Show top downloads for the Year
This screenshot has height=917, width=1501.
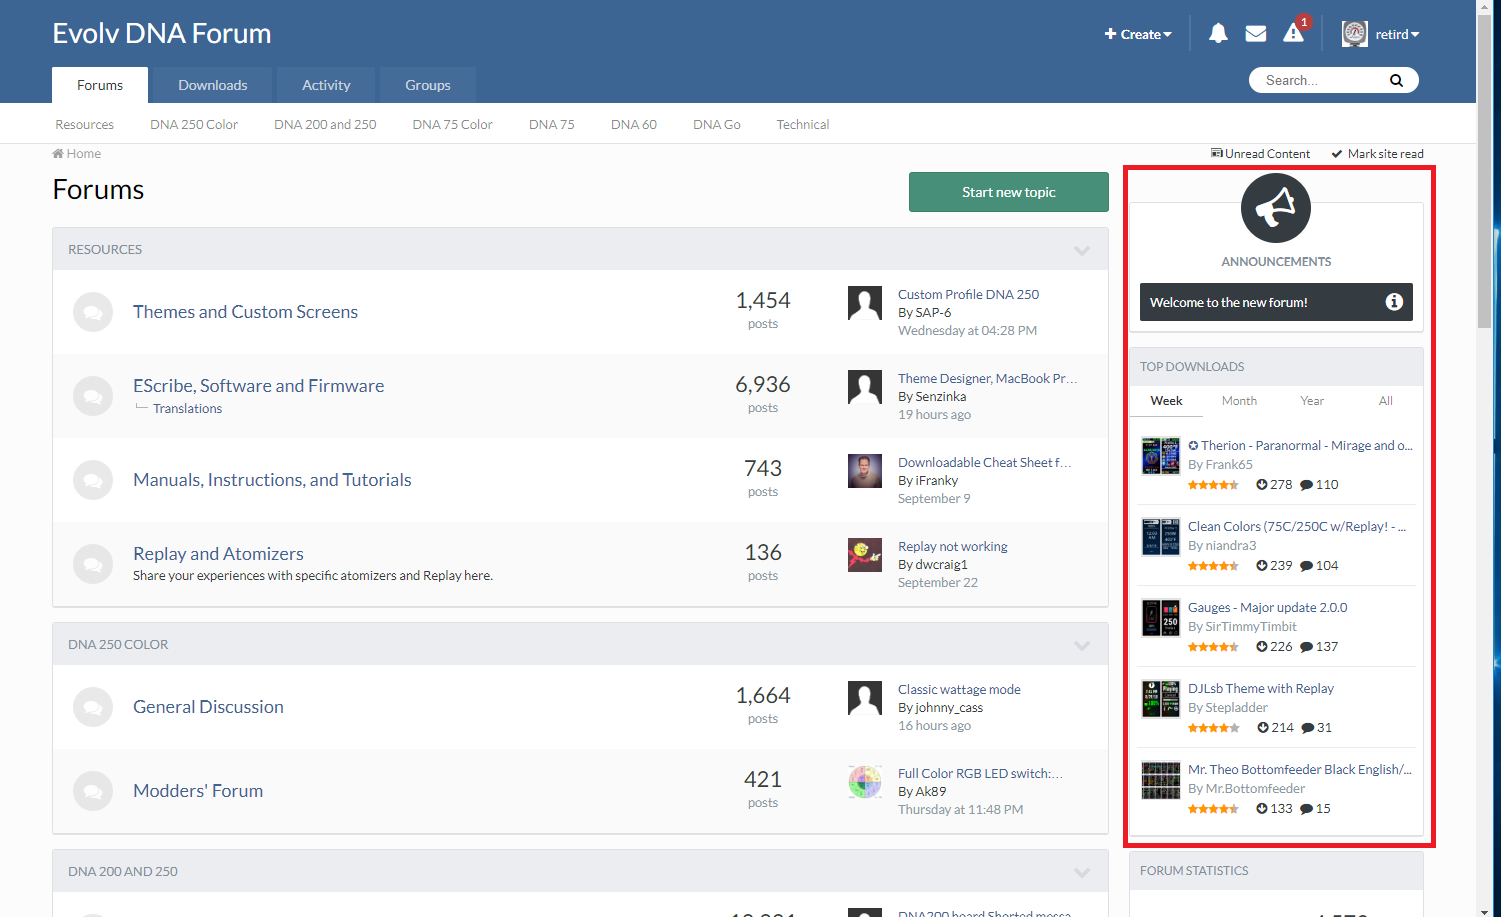point(1311,401)
